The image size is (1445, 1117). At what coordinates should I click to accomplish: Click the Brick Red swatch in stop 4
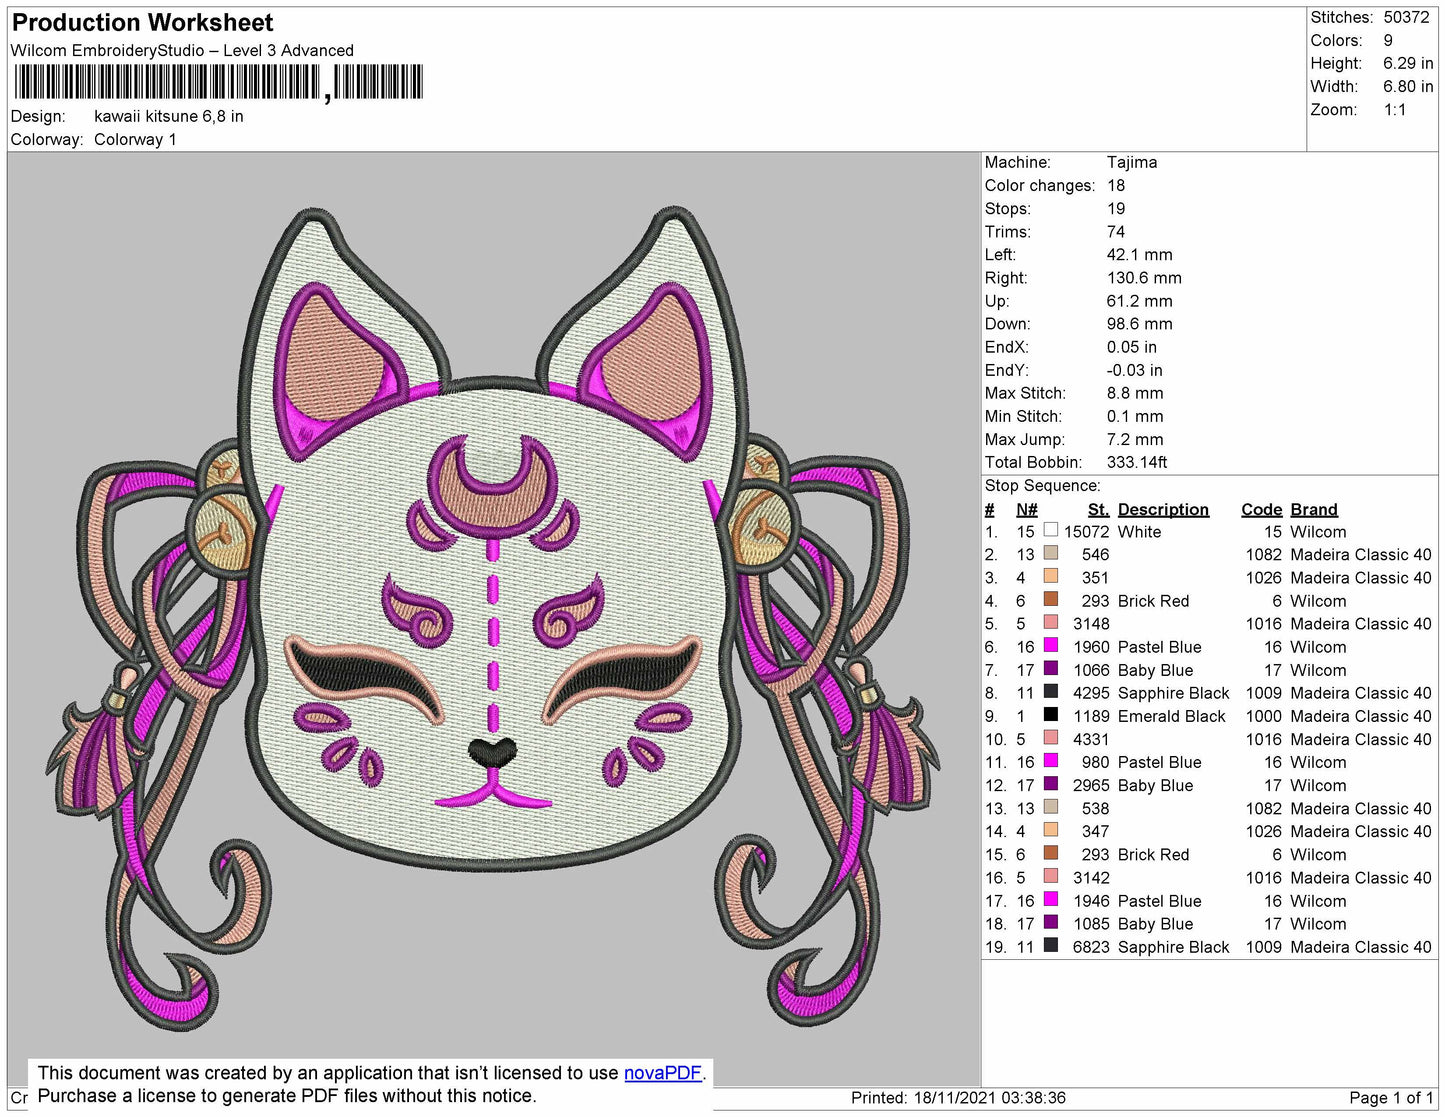pyautogui.click(x=1051, y=600)
